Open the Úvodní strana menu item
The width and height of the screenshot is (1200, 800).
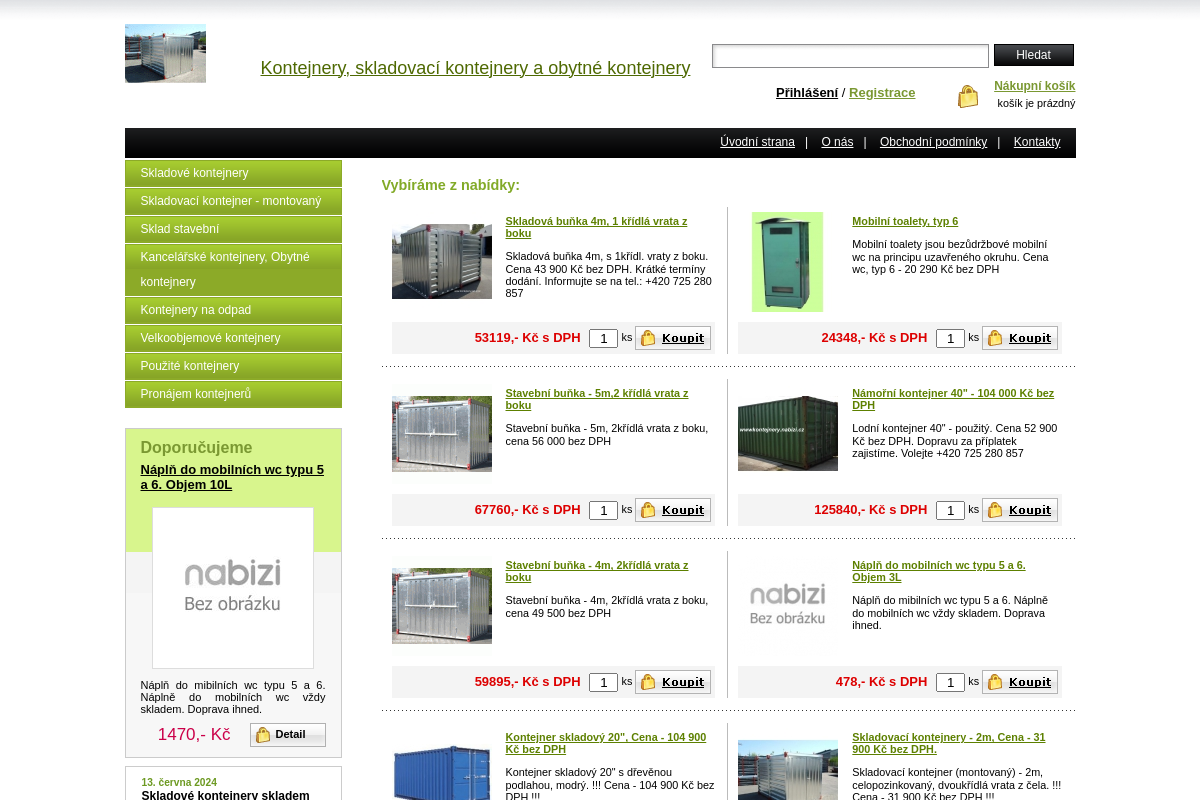pos(757,142)
